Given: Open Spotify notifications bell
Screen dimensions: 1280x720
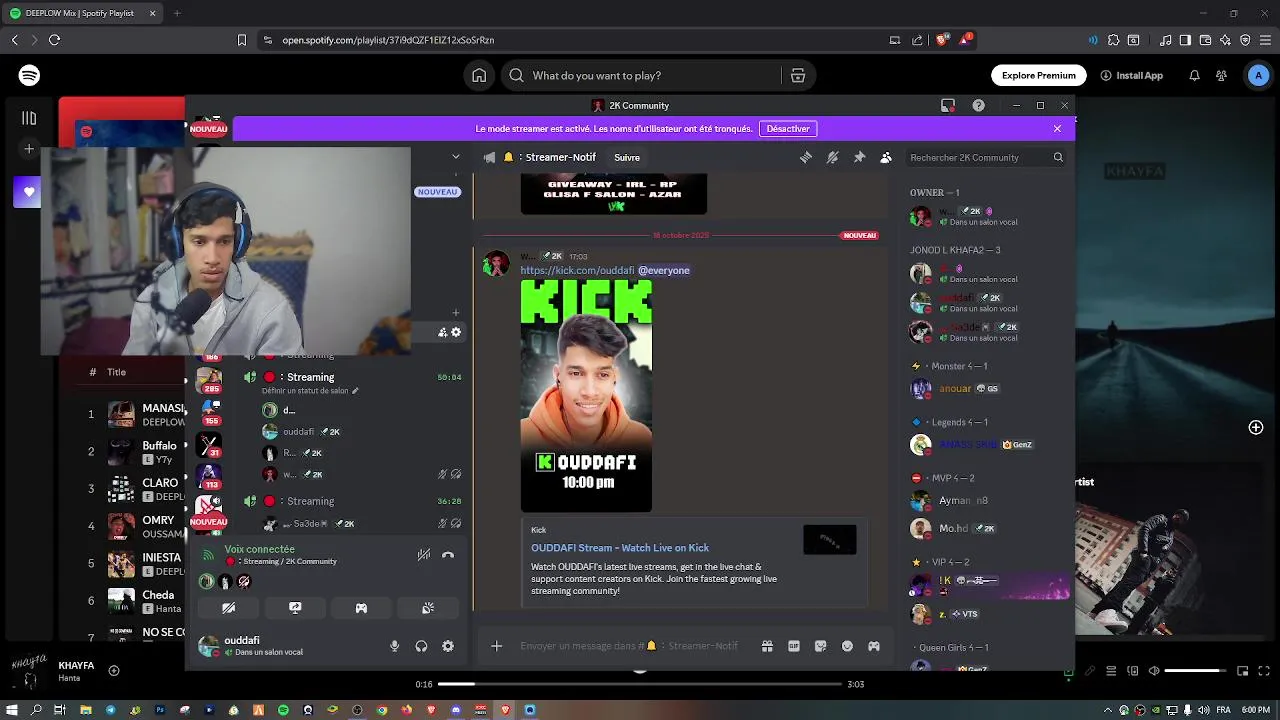Looking at the screenshot, I should [1194, 75].
